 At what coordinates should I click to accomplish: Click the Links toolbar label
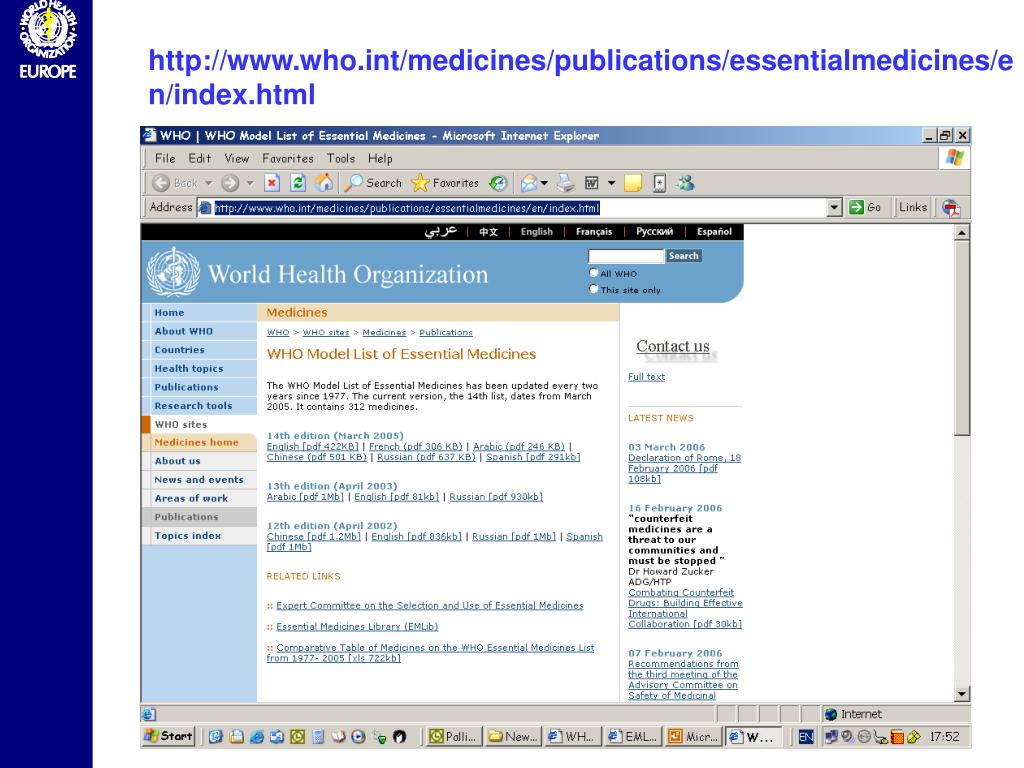(x=912, y=208)
